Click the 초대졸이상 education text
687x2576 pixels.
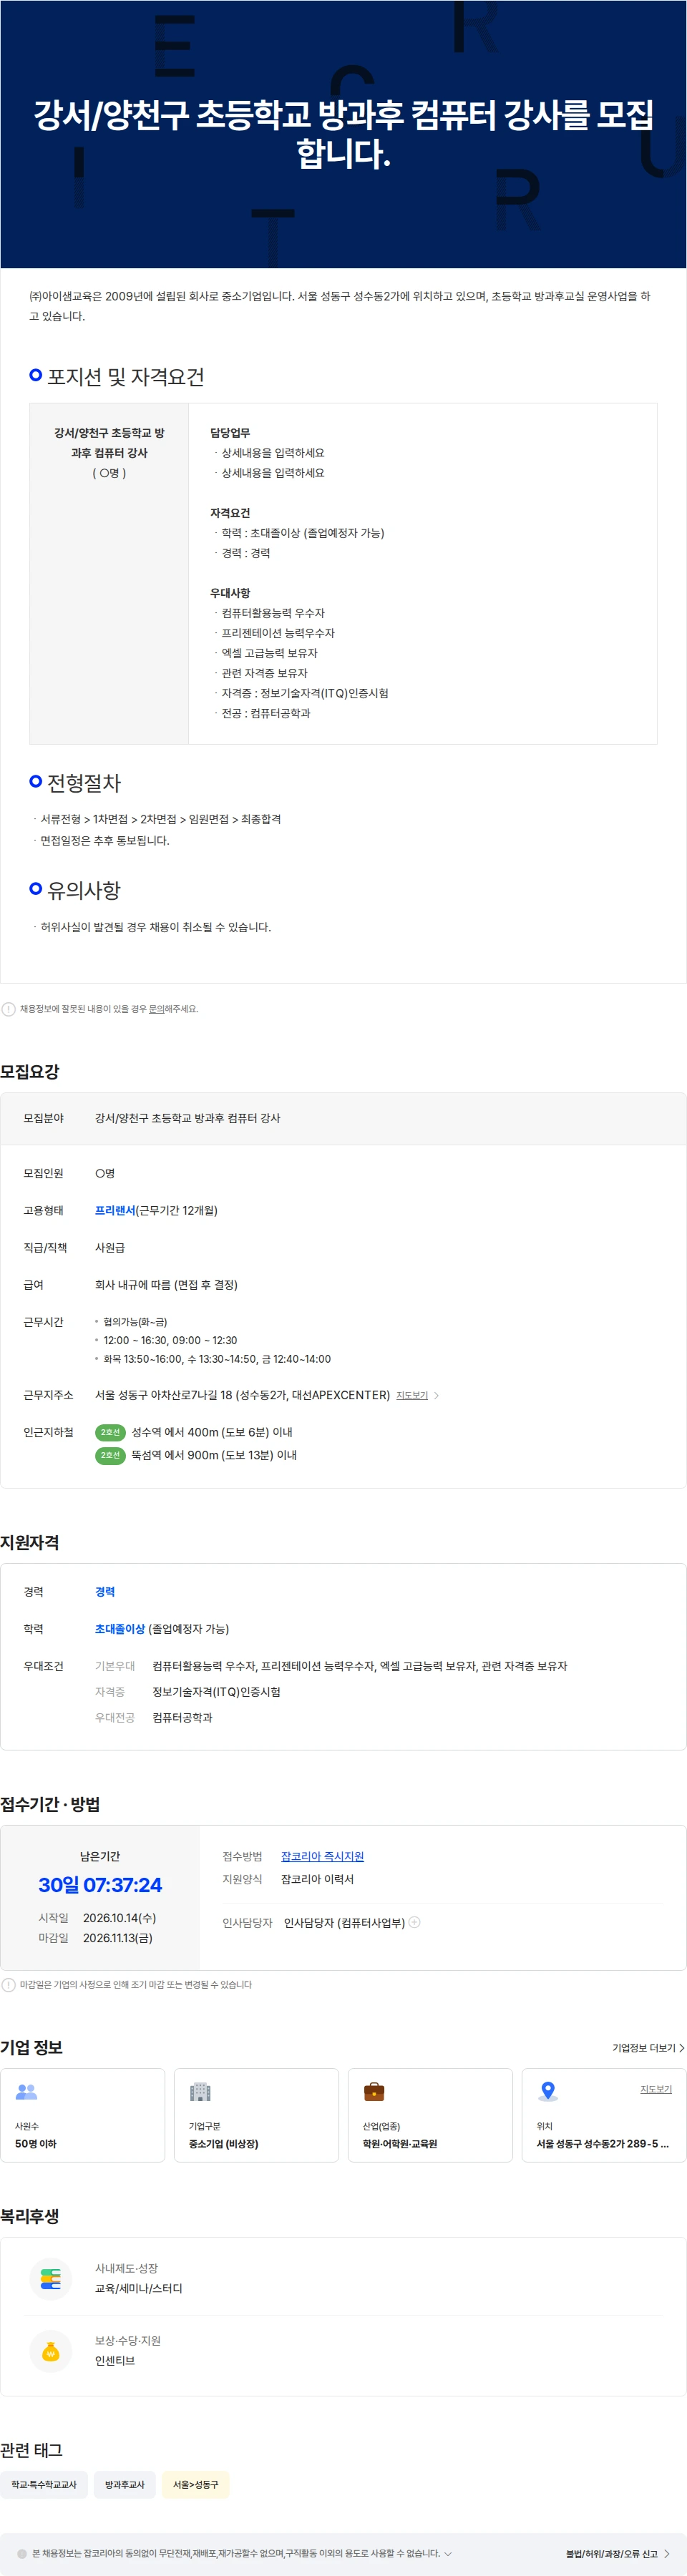120,1629
